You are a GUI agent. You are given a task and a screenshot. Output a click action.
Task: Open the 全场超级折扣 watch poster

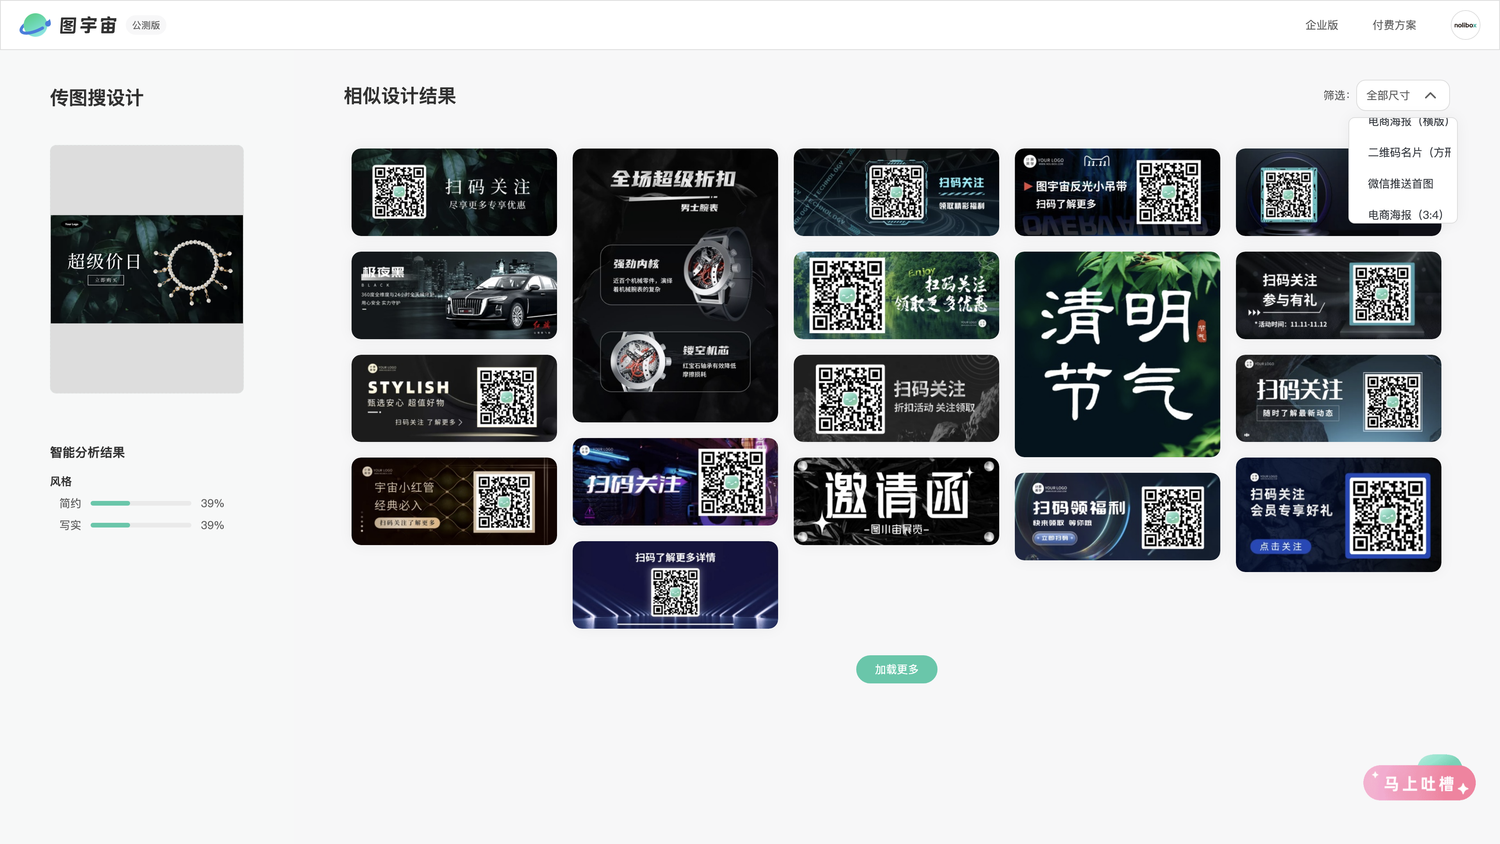point(675,285)
